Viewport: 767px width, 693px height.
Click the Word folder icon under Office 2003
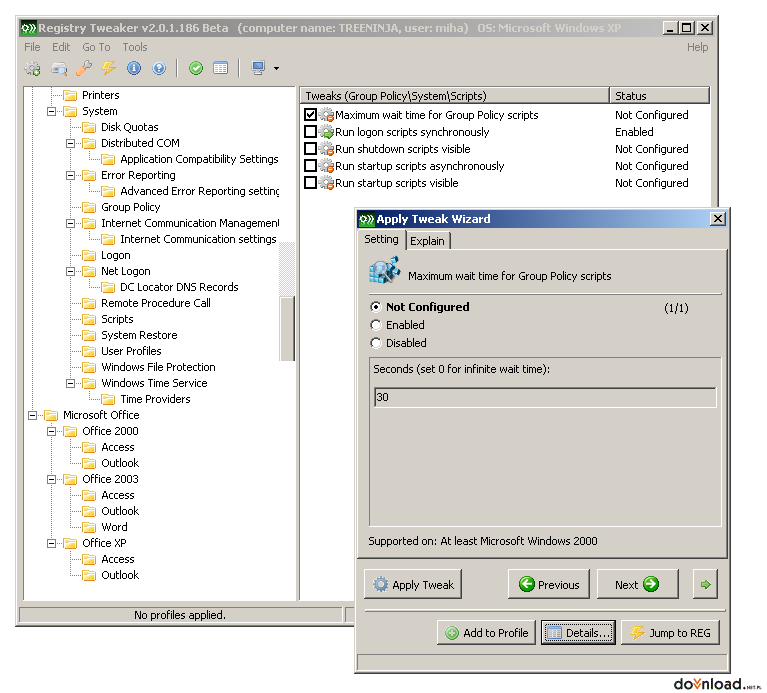(89, 527)
